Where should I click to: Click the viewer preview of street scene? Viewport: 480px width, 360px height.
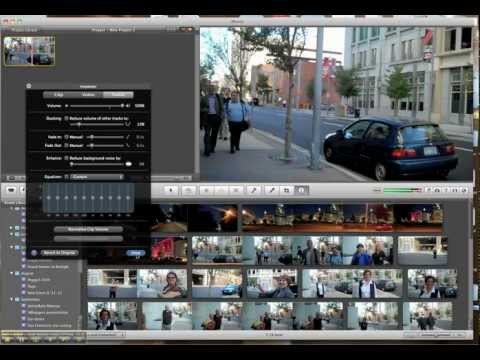pyautogui.click(x=336, y=104)
